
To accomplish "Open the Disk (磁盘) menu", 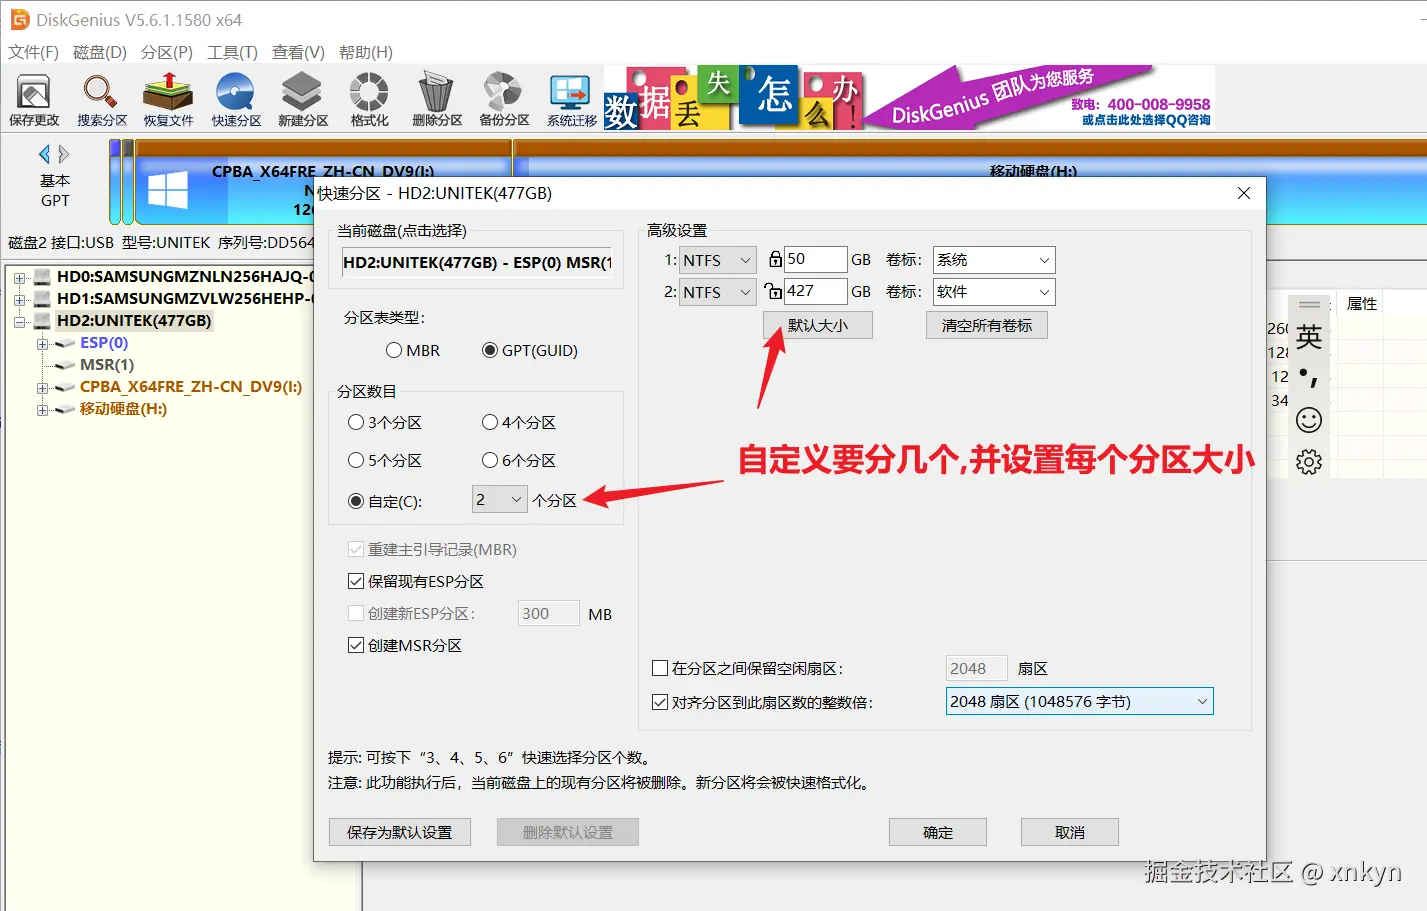I will click(x=100, y=52).
